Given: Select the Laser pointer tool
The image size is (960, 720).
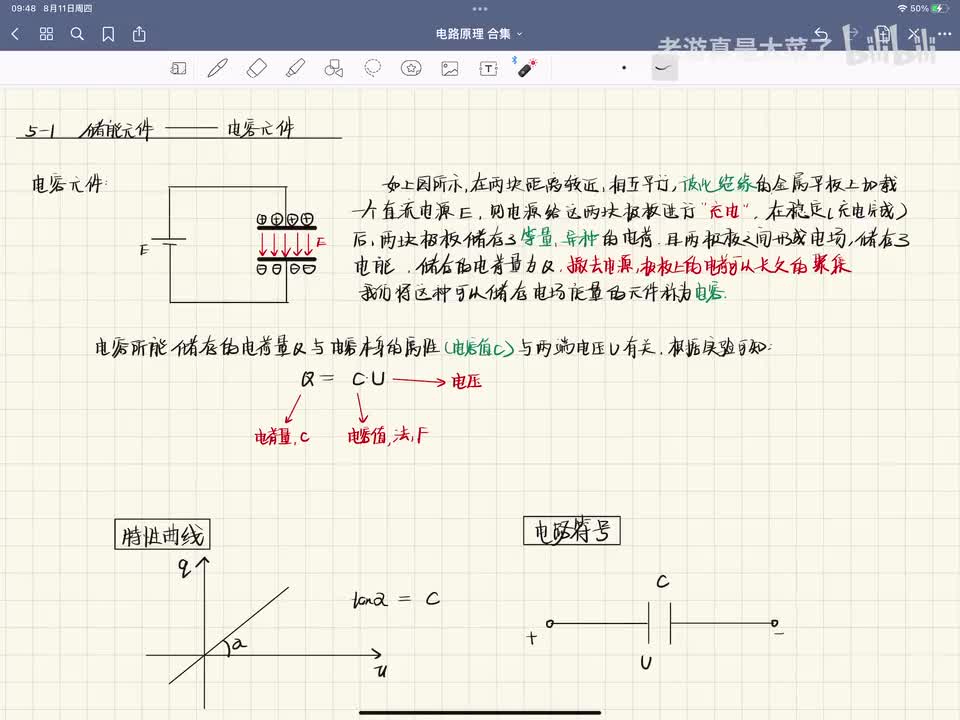Looking at the screenshot, I should click(x=526, y=68).
